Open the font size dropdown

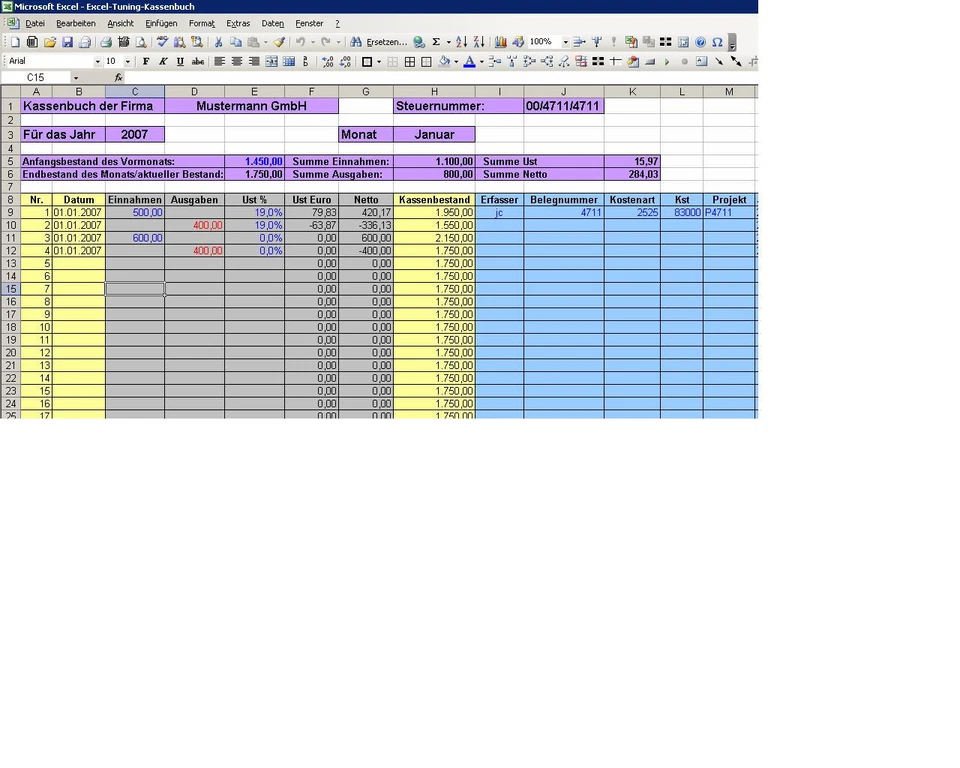[127, 61]
